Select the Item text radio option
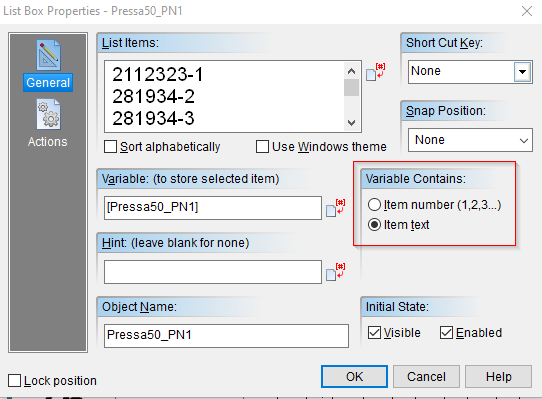The image size is (542, 399). click(x=374, y=225)
